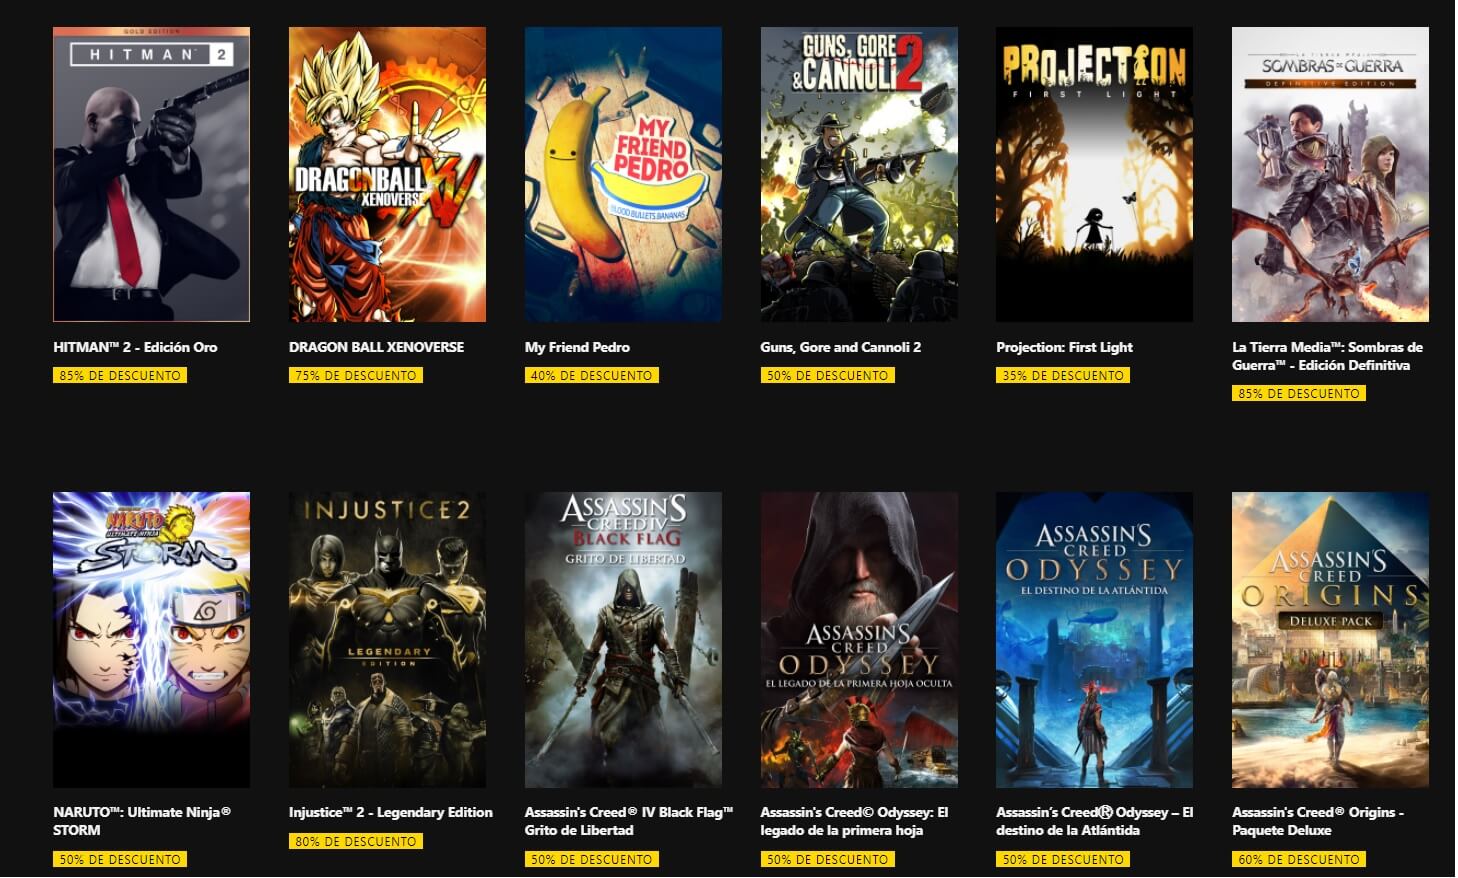1458x878 pixels.
Task: Open Guns, Gore and Cannoli 2 cover
Action: coord(859,174)
